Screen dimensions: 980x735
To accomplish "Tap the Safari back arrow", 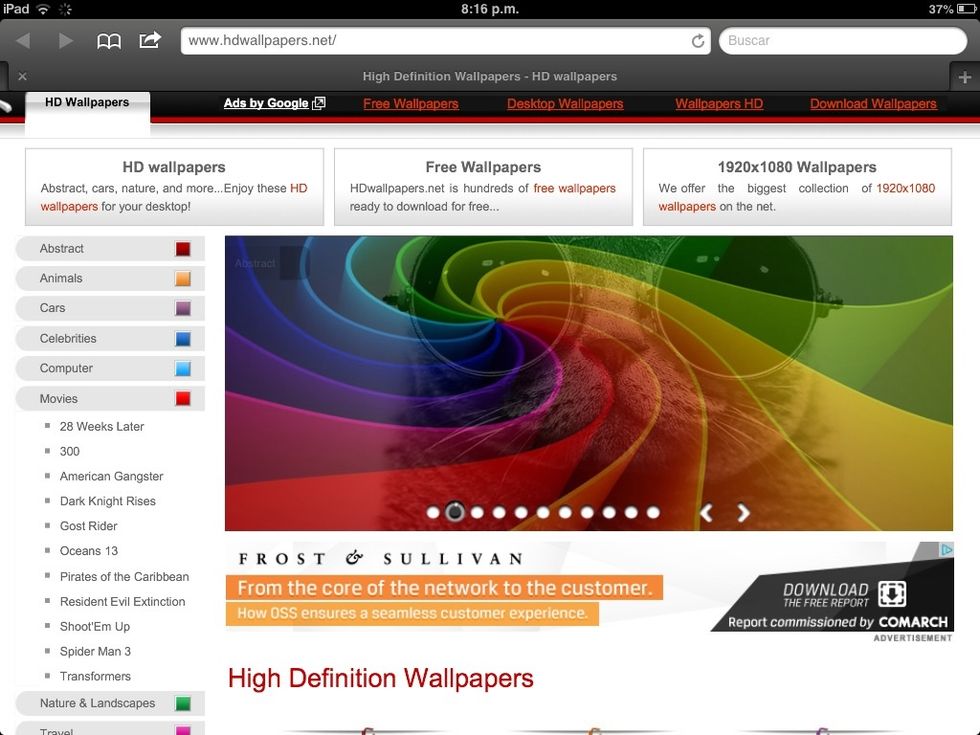I will tap(23, 41).
